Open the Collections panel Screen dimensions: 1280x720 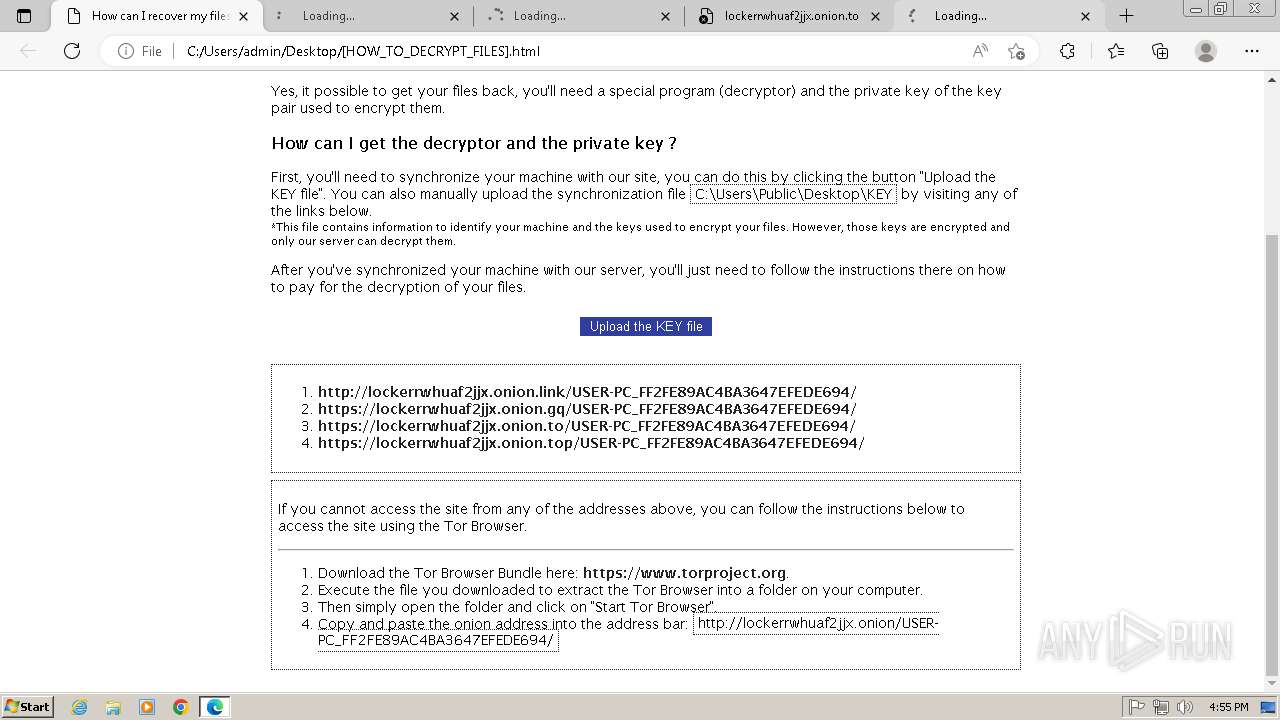[1160, 51]
